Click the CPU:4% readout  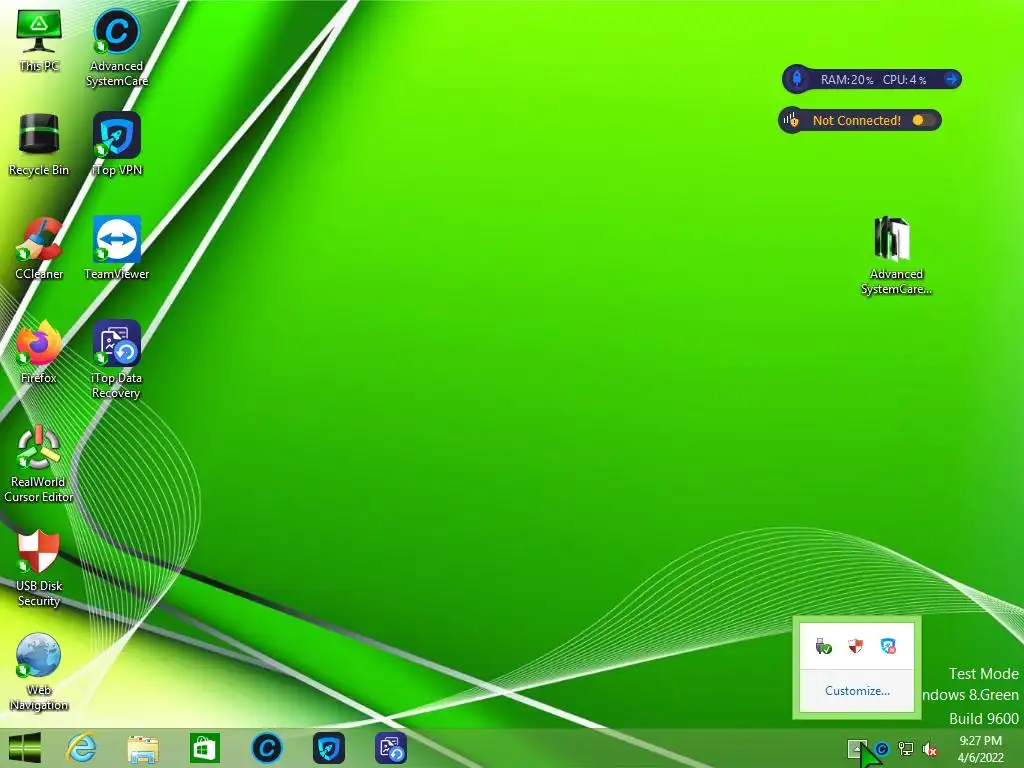pyautogui.click(x=904, y=80)
